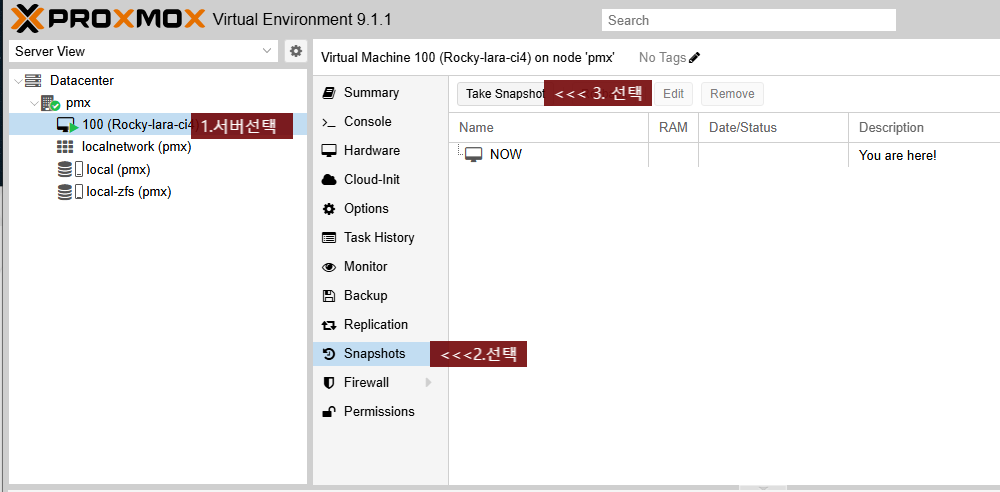Collapse the Datacenter tree node
1000x492 pixels.
pos(17,81)
